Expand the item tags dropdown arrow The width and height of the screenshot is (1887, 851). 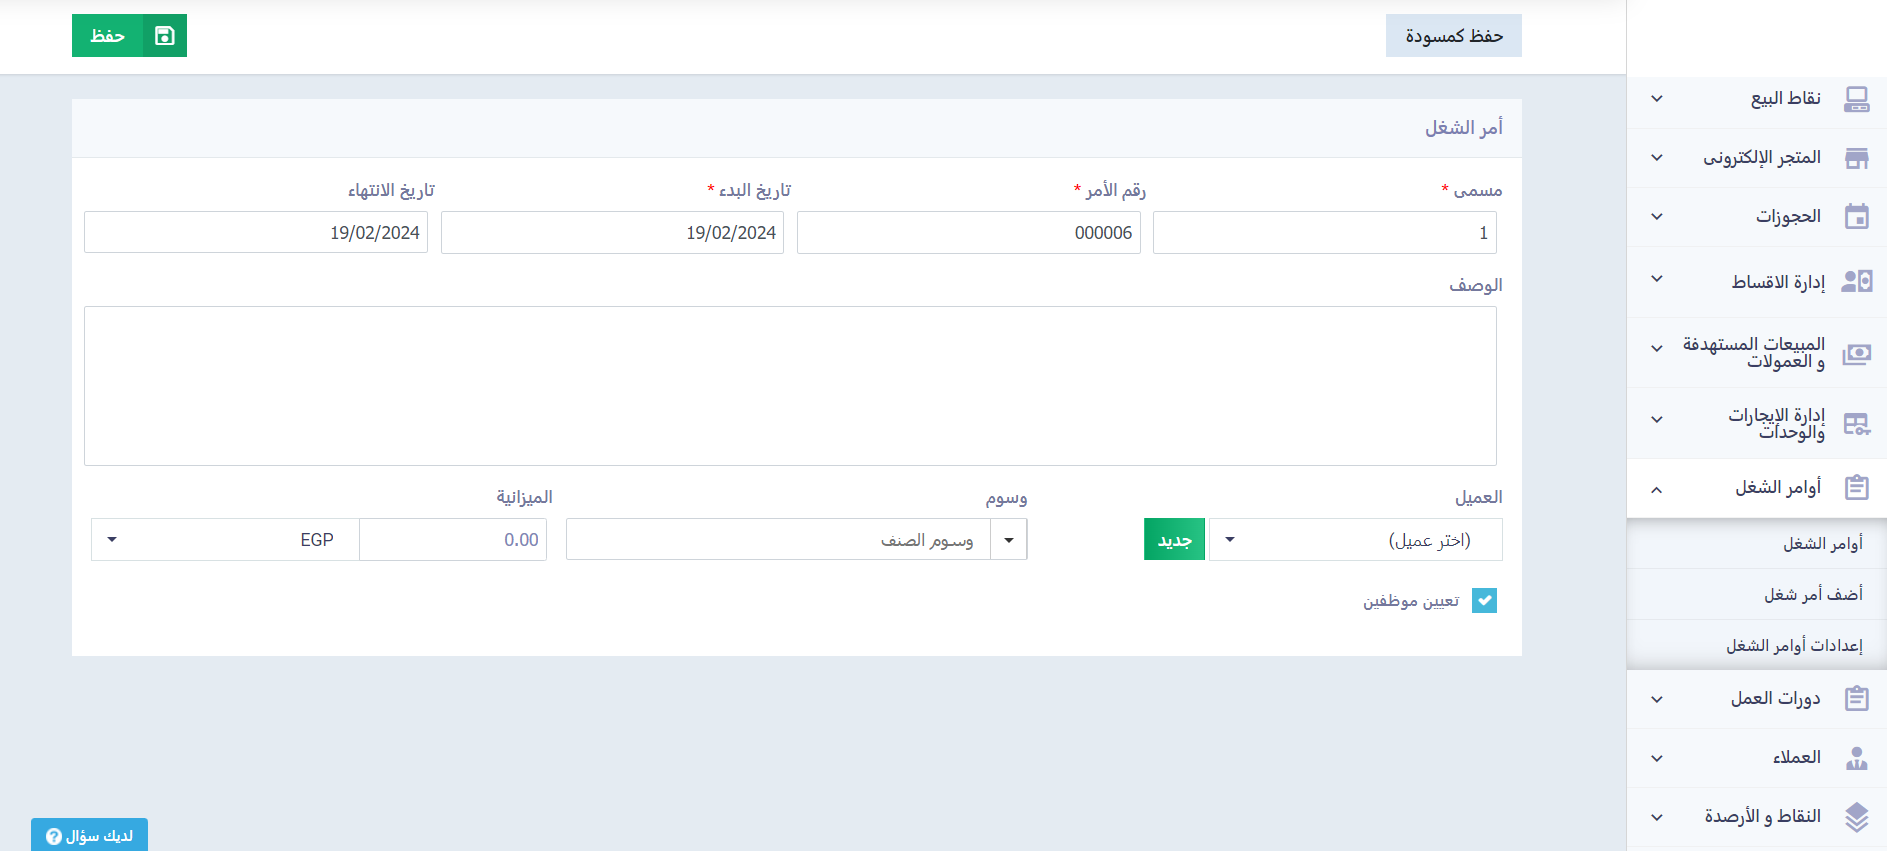pyautogui.click(x=1009, y=540)
